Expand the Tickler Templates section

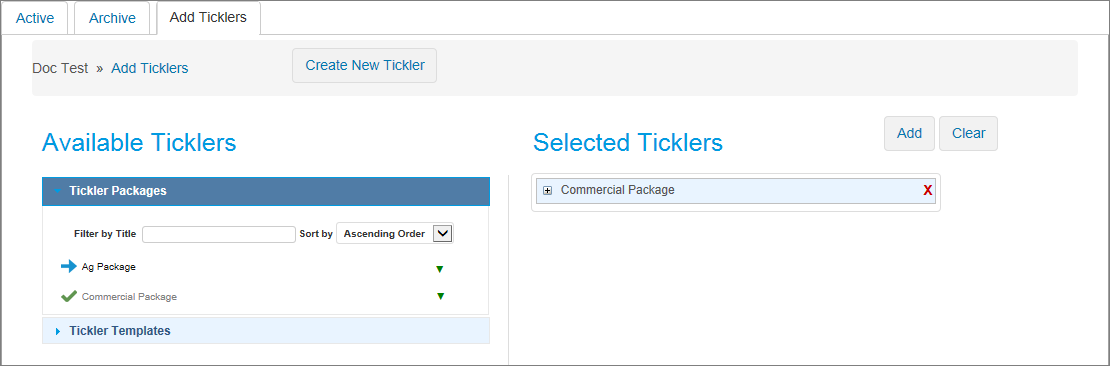(265, 331)
